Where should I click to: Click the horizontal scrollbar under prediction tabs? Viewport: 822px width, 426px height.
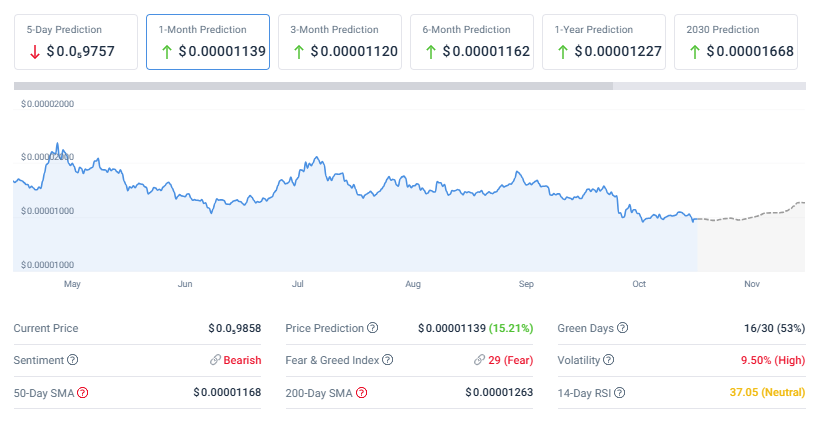(312, 86)
